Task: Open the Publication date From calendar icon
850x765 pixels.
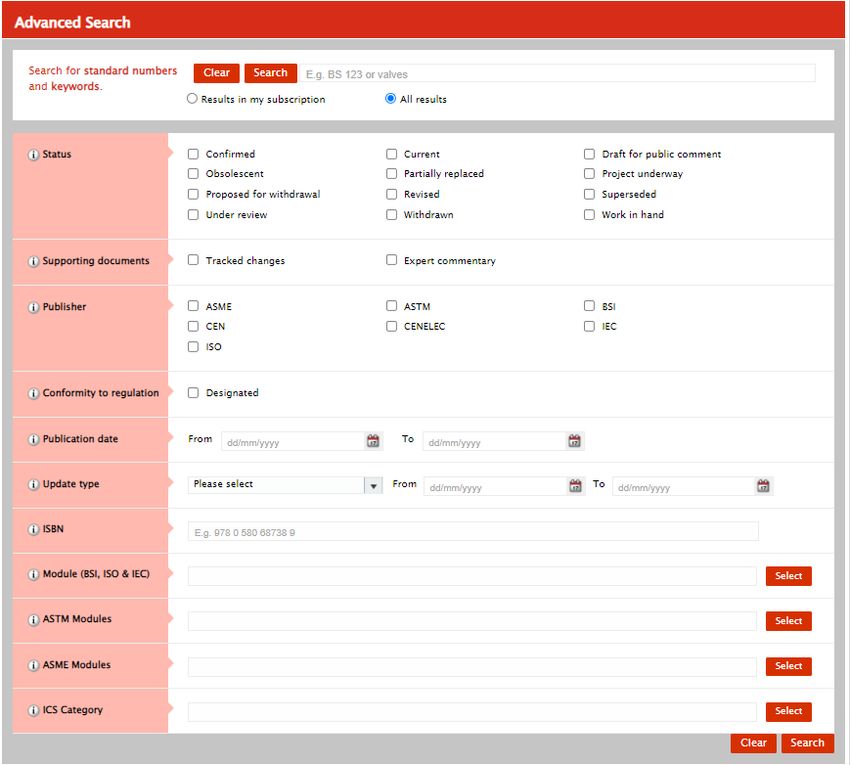Action: point(373,441)
